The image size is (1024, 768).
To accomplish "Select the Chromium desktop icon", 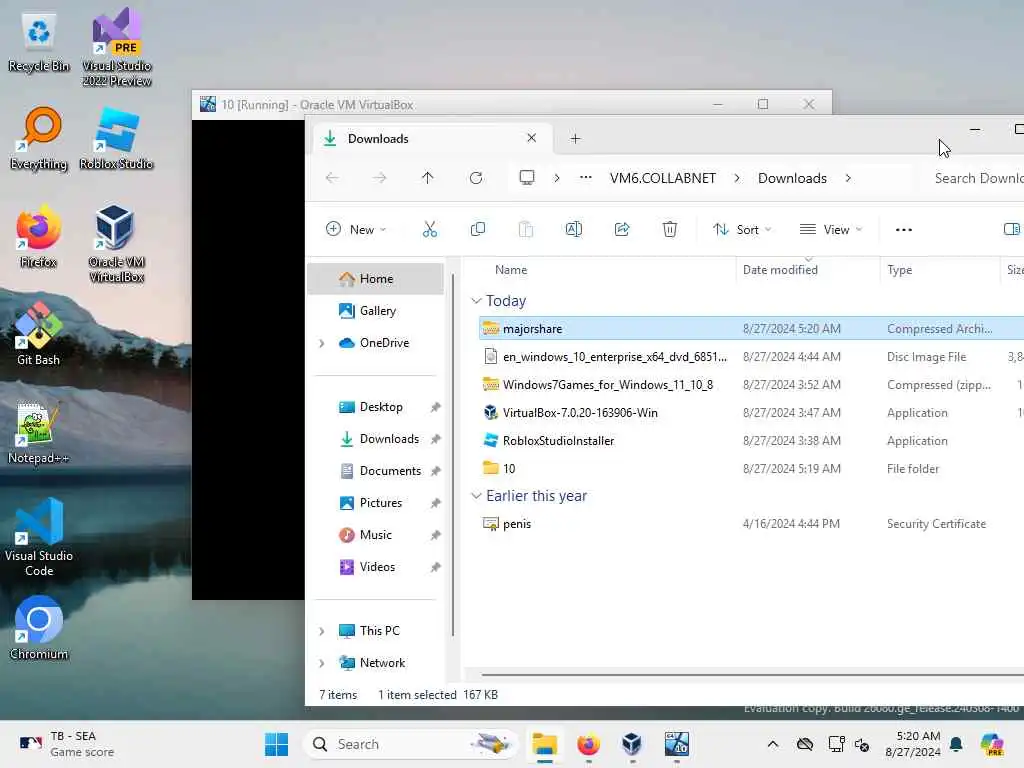I will [39, 628].
